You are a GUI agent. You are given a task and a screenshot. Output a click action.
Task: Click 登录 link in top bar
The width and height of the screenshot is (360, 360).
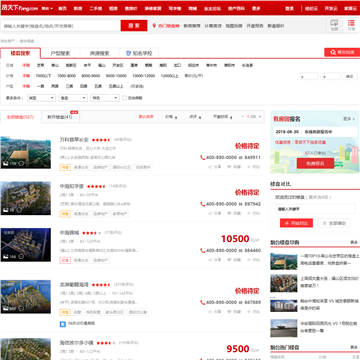point(289,8)
